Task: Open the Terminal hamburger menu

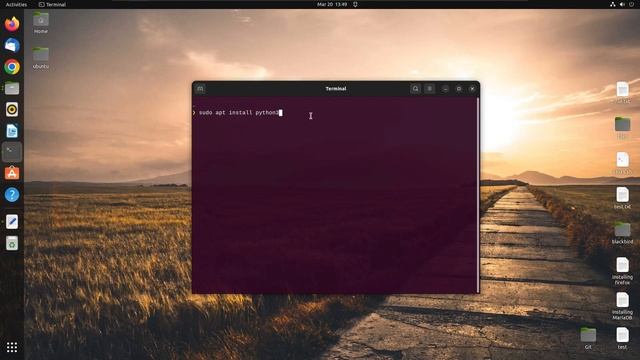Action: tap(429, 89)
